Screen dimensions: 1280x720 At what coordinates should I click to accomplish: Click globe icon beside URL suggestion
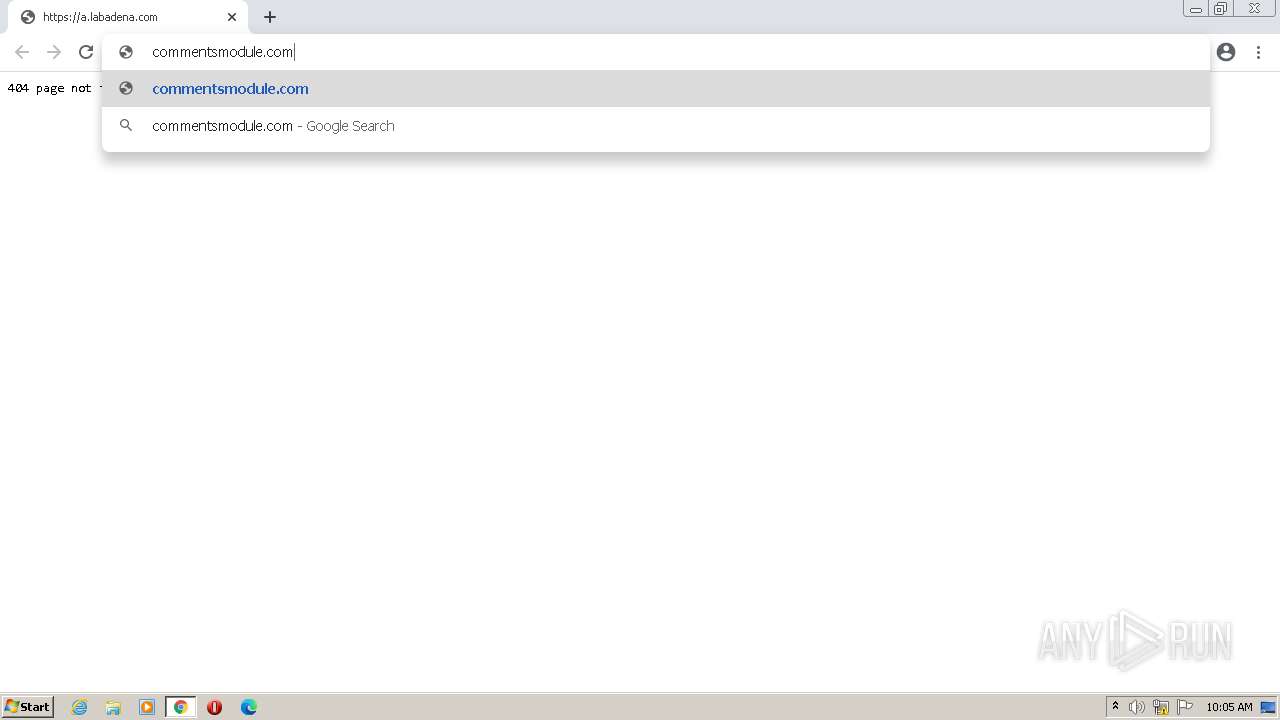point(126,88)
